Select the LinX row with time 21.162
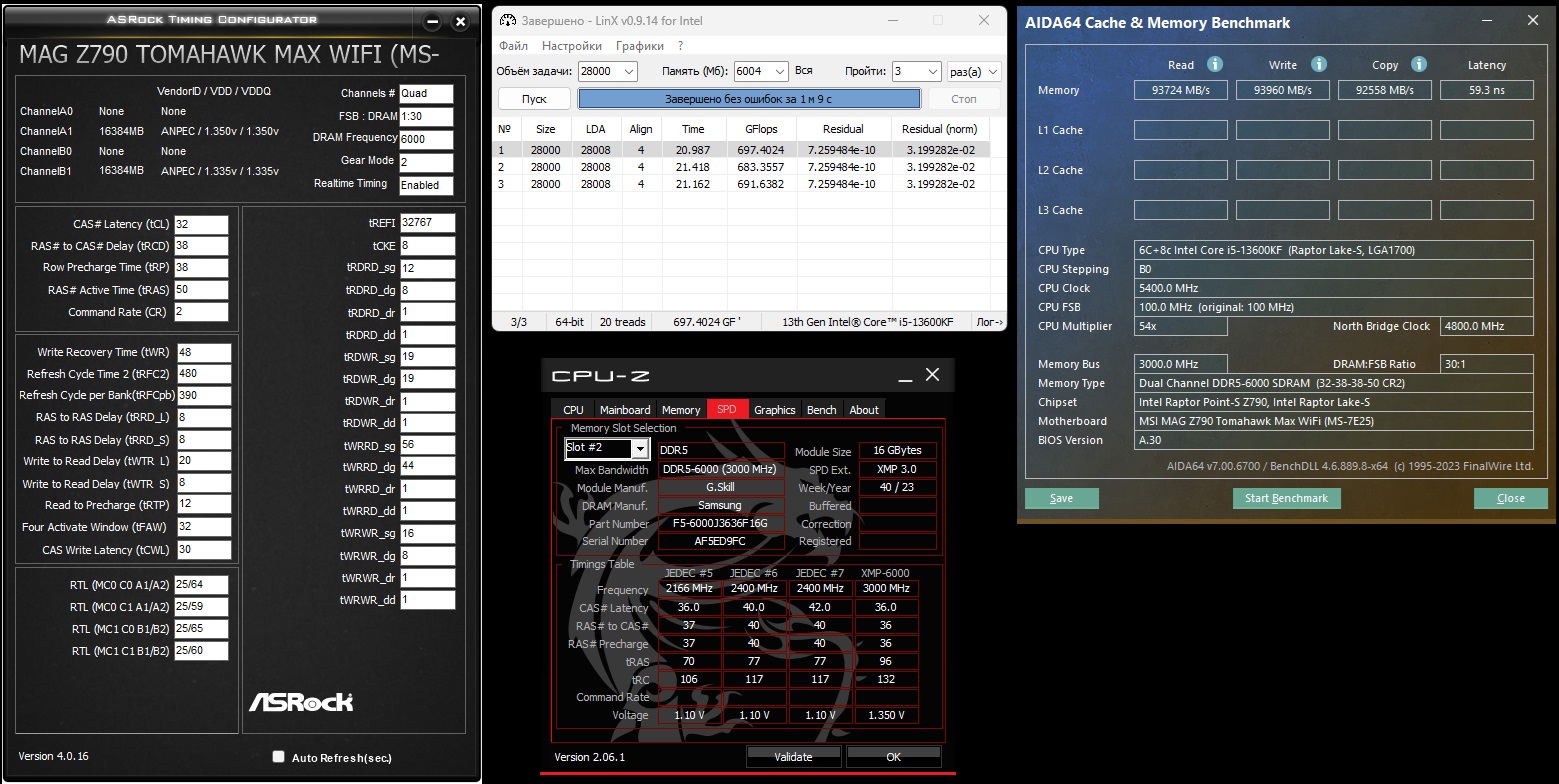This screenshot has width=1559, height=784. (x=742, y=184)
